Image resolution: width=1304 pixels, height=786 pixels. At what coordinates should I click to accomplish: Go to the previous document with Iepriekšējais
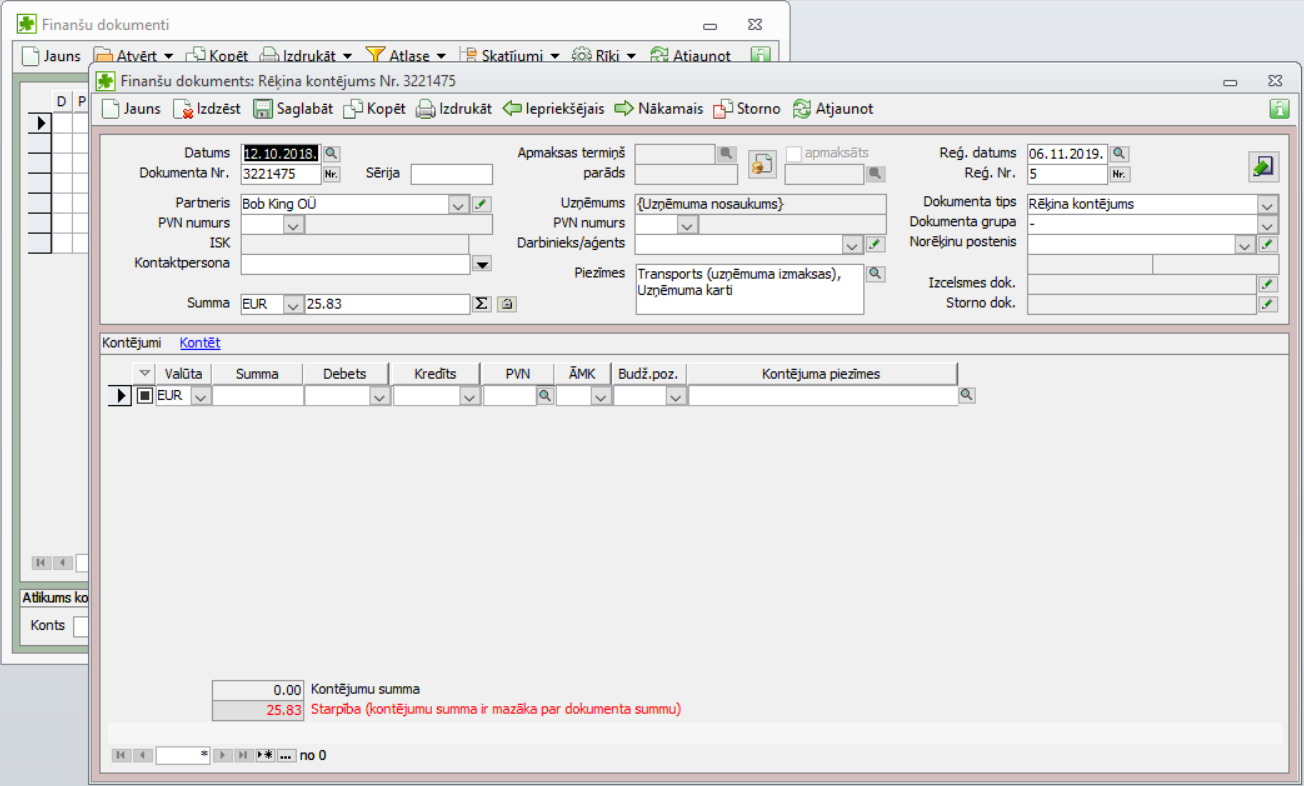[x=554, y=109]
